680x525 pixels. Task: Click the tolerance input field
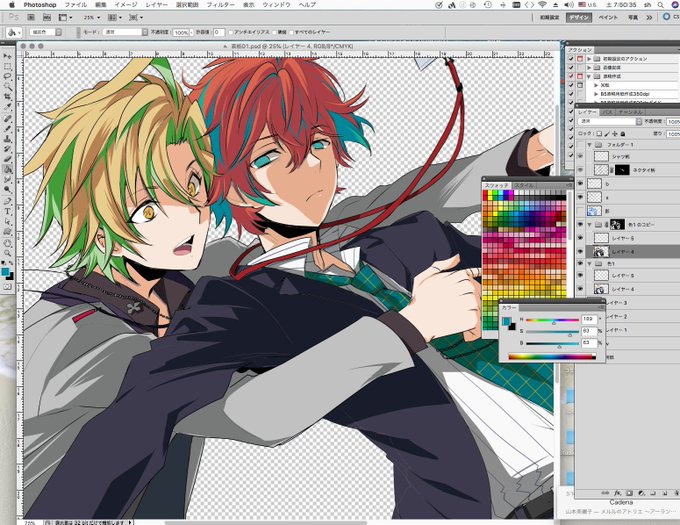pyautogui.click(x=219, y=33)
